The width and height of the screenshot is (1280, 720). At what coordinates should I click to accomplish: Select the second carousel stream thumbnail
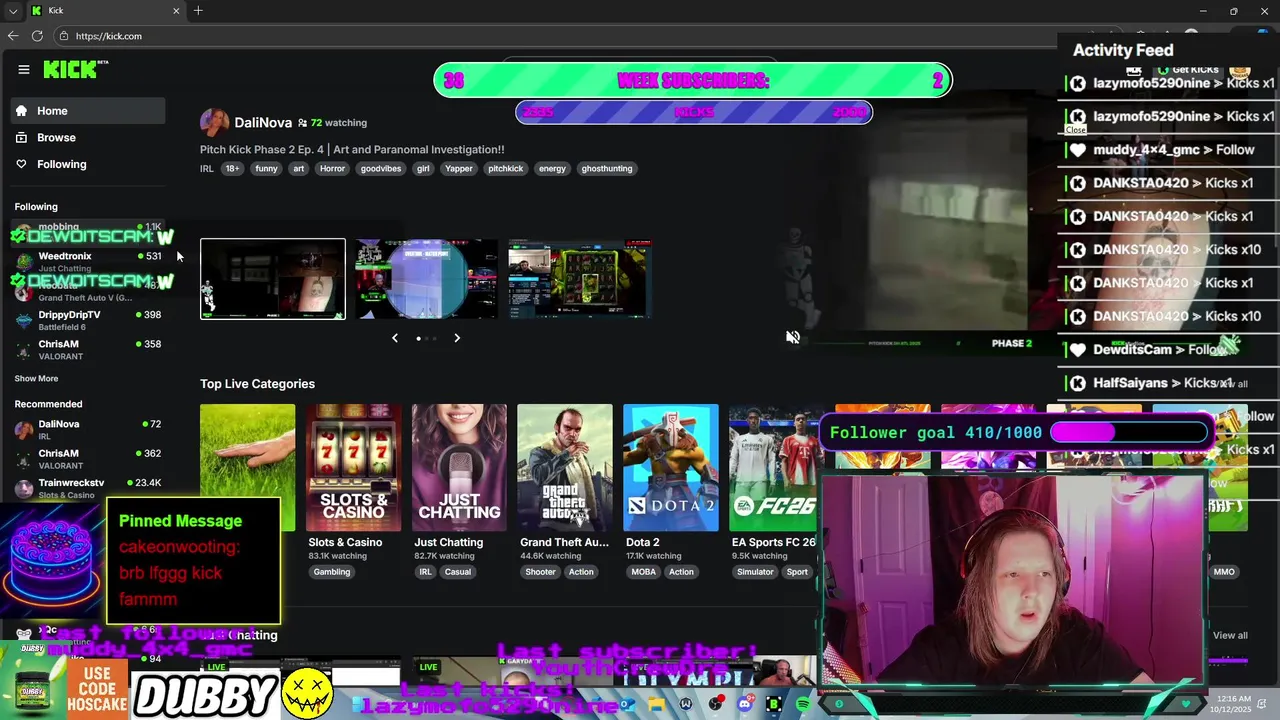coord(426,279)
